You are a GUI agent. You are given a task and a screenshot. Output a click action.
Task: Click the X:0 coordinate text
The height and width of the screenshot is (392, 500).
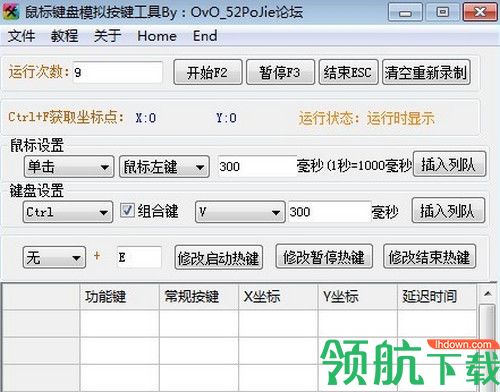146,118
